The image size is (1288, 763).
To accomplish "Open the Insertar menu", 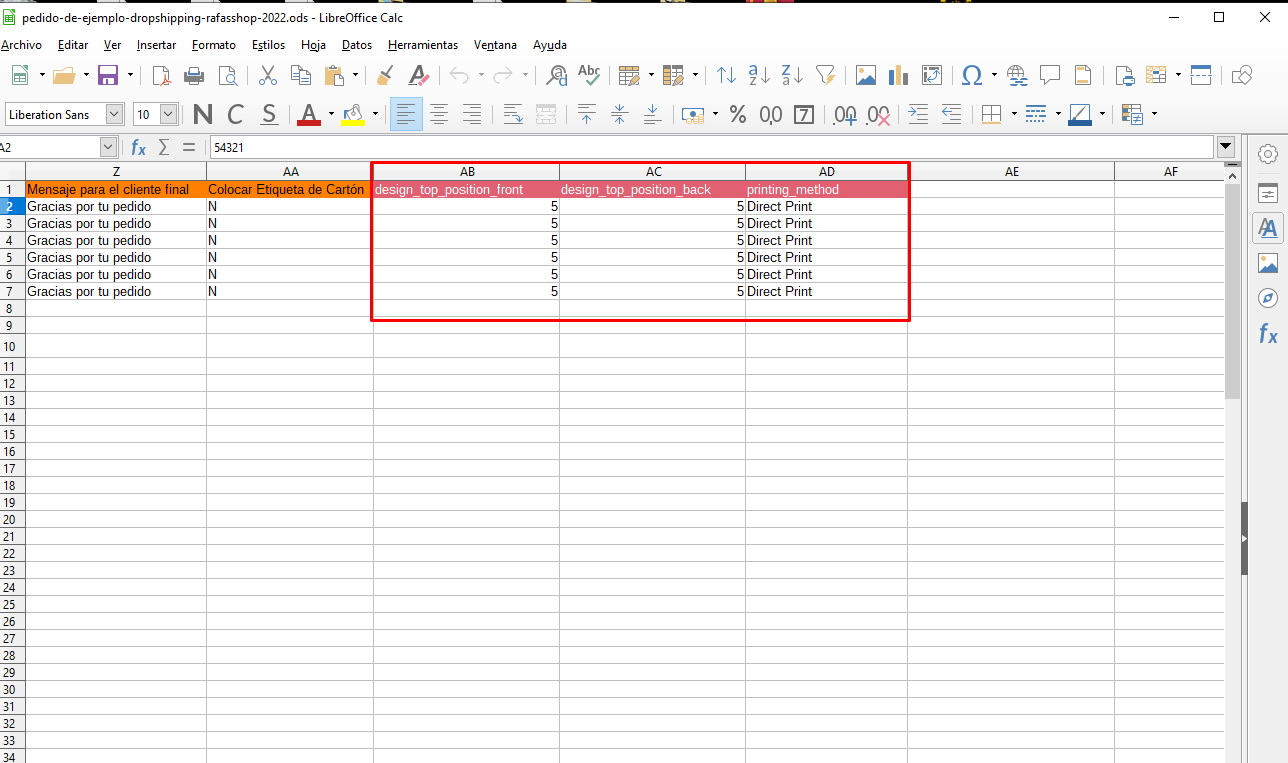I will [156, 45].
